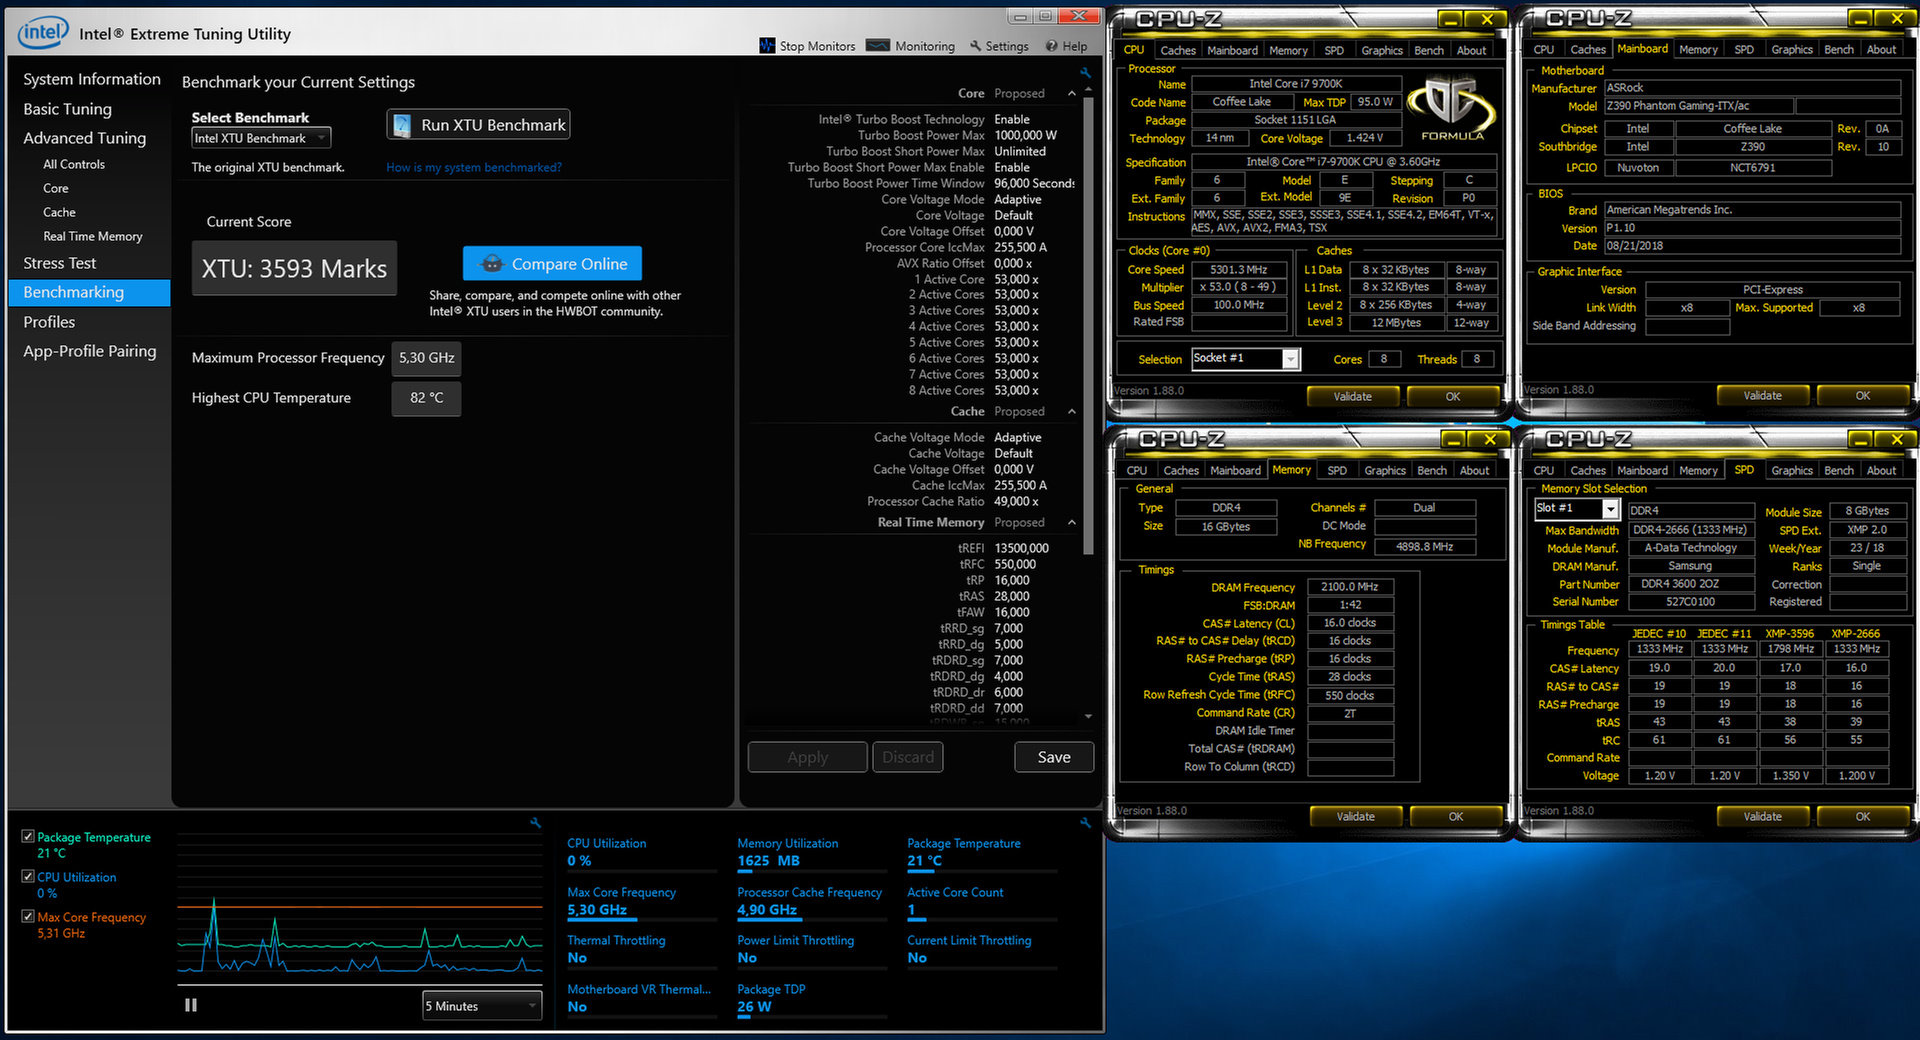Click the Compare Online button
This screenshot has height=1040, width=1920.
click(552, 264)
